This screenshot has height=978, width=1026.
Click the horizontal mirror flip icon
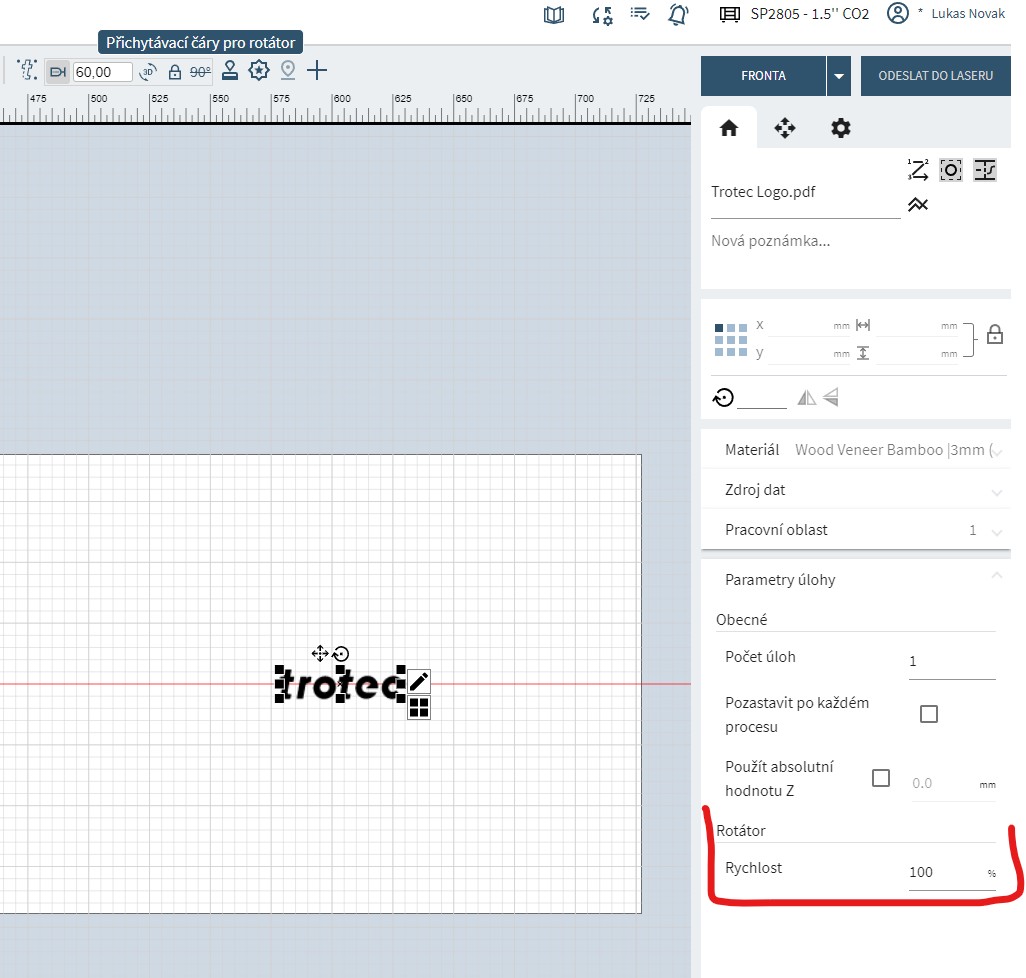point(807,398)
